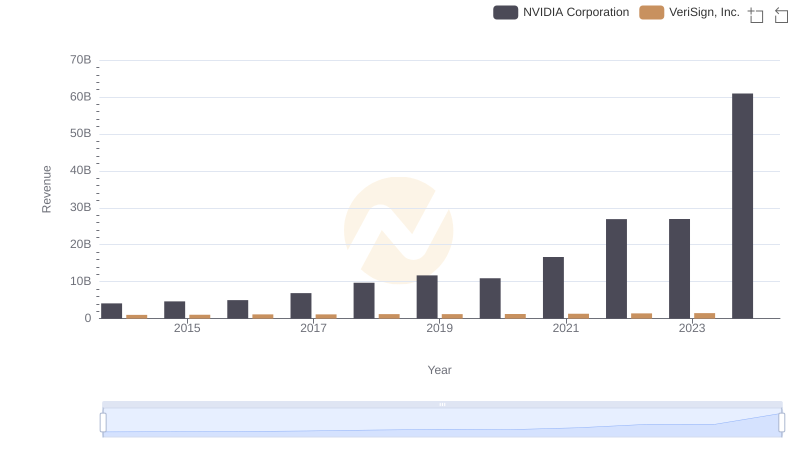
Task: Click the 2015 x-axis label
Action: (187, 328)
